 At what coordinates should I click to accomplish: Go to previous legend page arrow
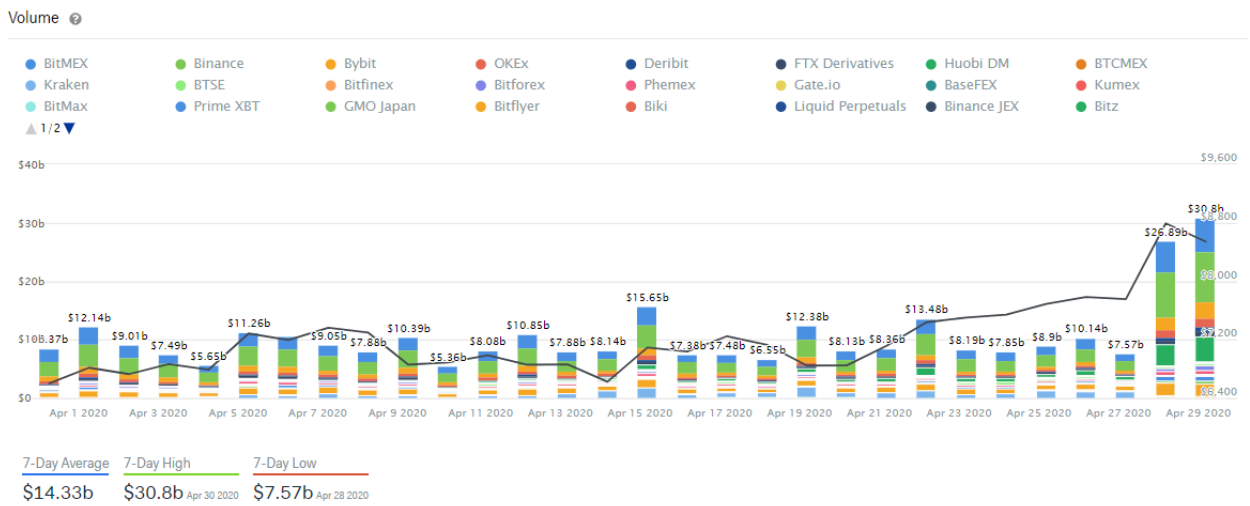tap(31, 128)
